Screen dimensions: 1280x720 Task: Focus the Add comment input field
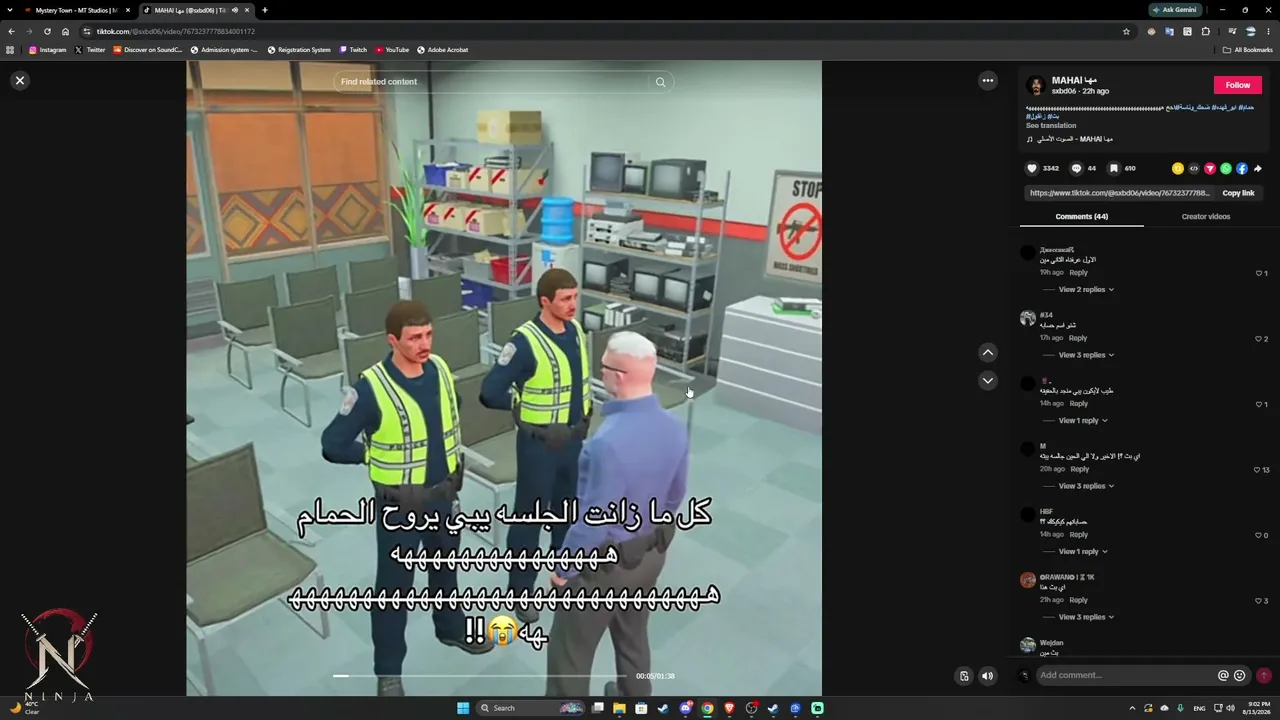coord(1125,676)
